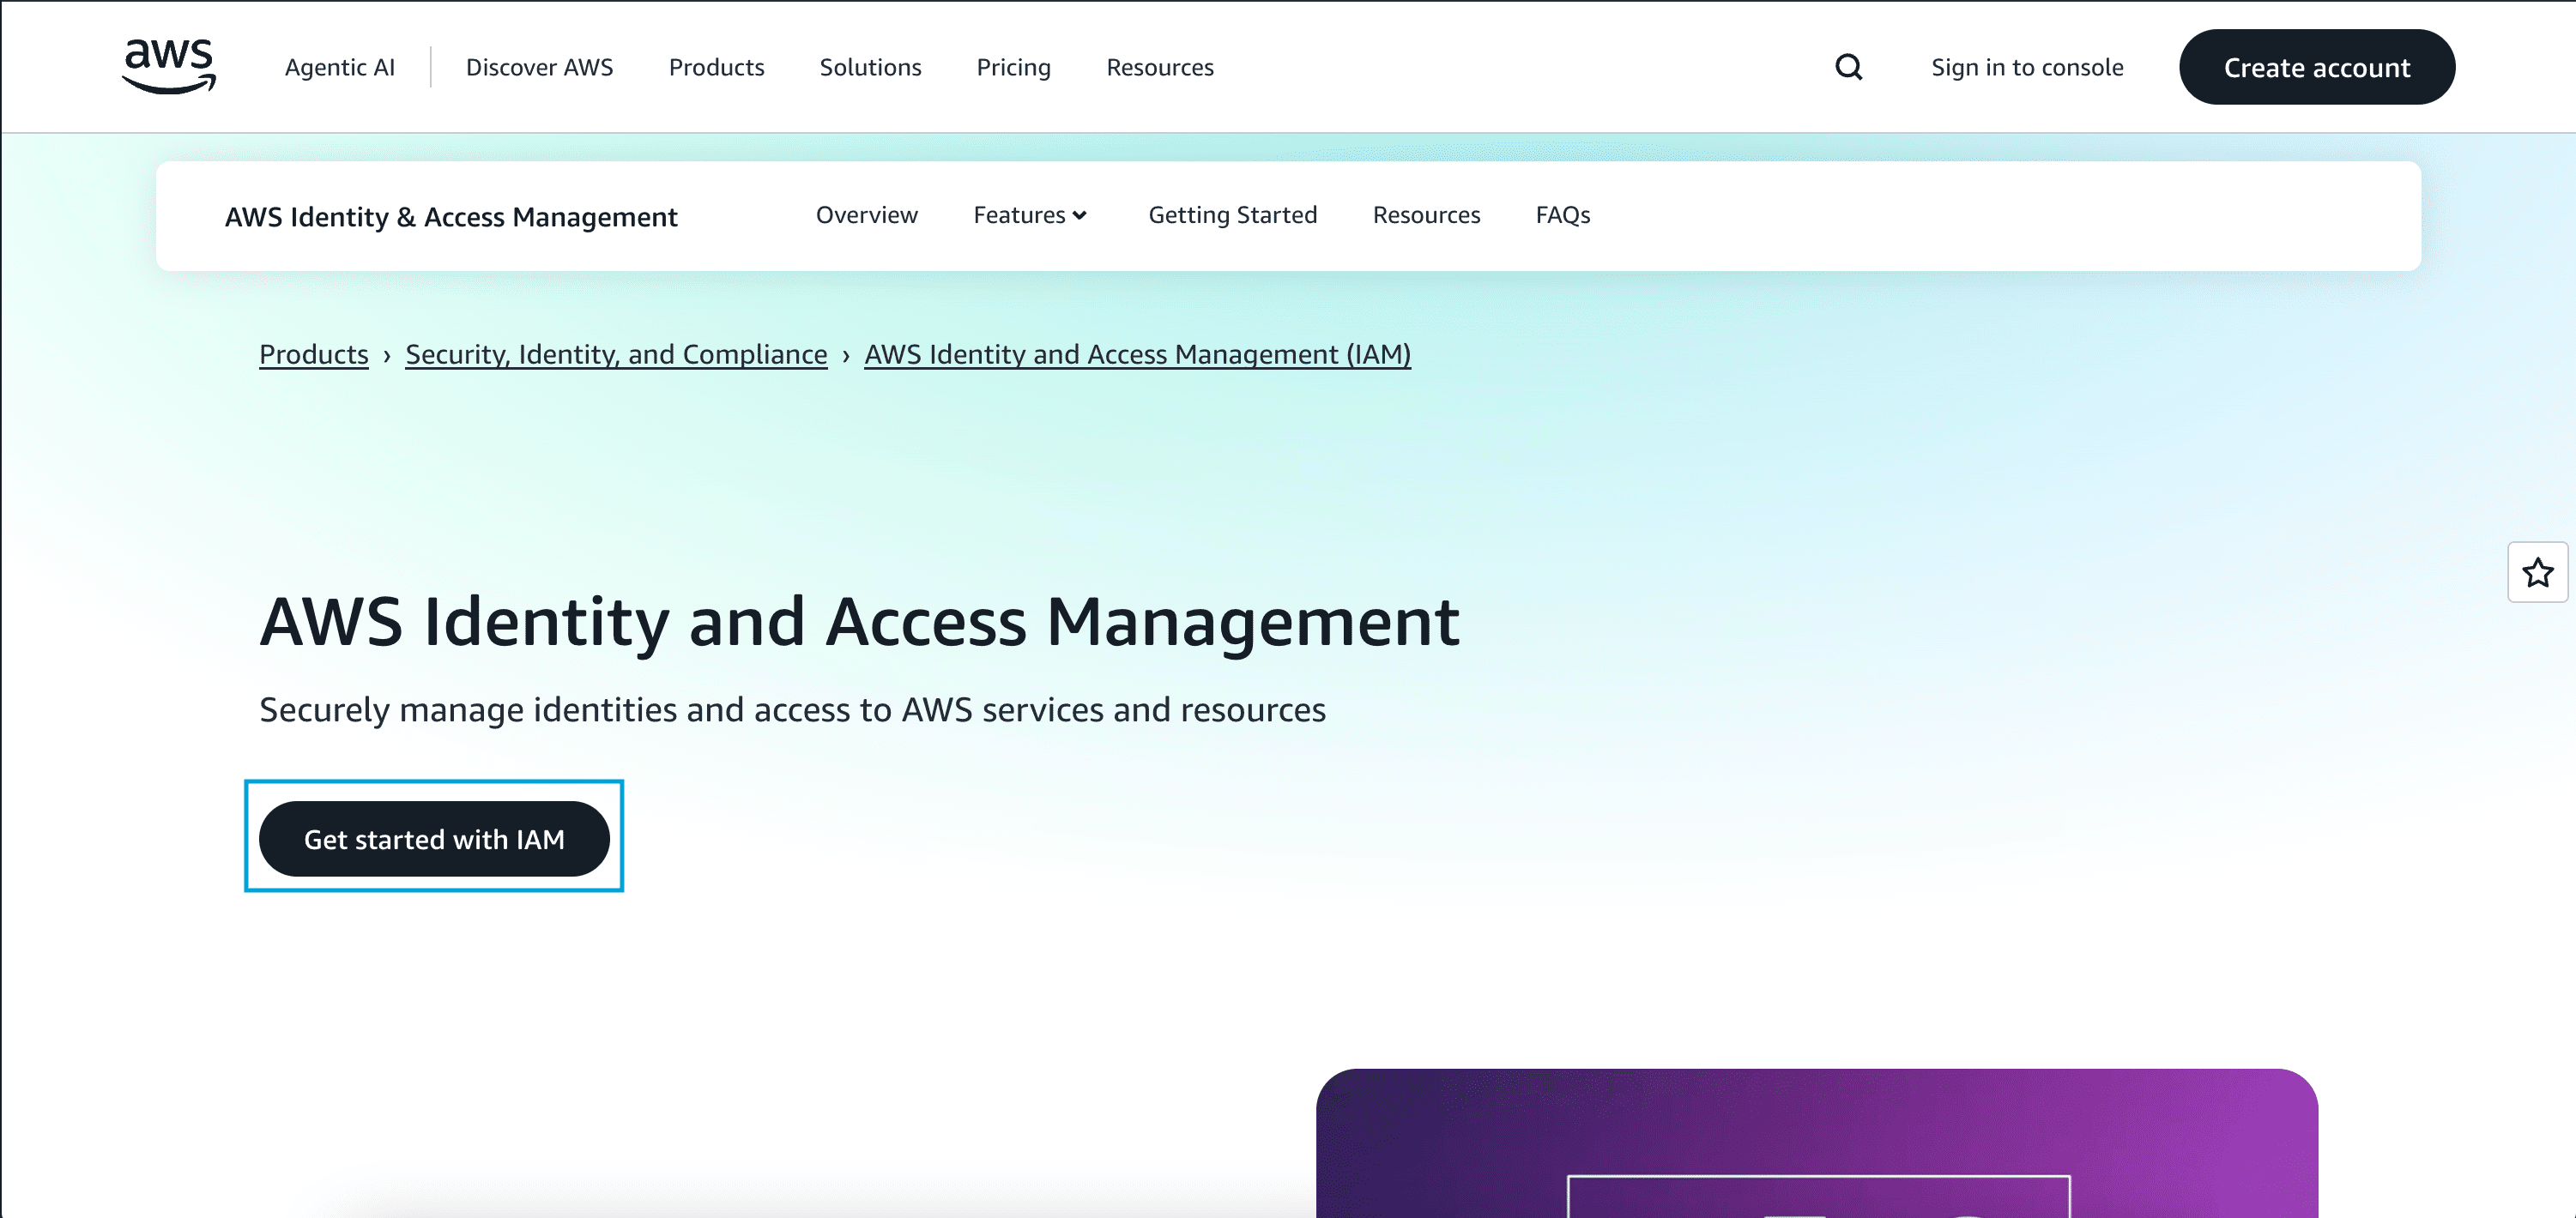The image size is (2576, 1218).
Task: Open the FAQs tab
Action: click(1562, 215)
